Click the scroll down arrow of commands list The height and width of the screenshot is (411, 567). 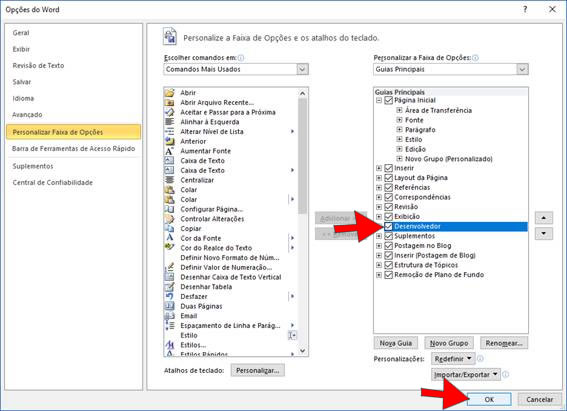(x=303, y=351)
